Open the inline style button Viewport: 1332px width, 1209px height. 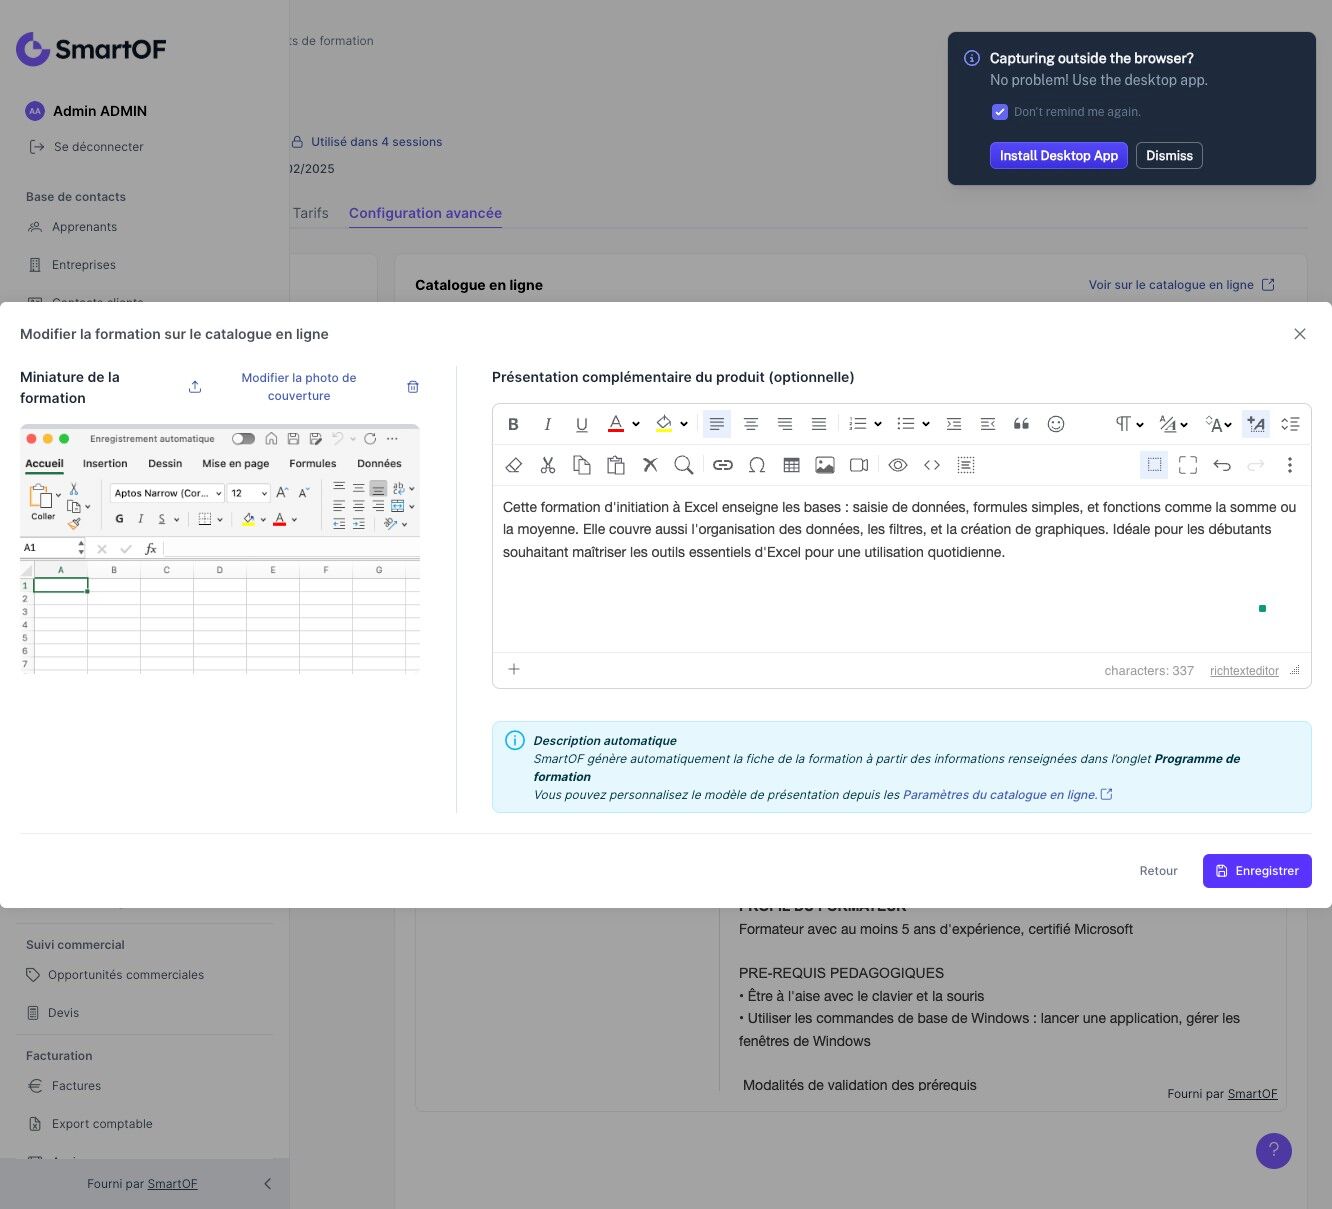pyautogui.click(x=1256, y=424)
